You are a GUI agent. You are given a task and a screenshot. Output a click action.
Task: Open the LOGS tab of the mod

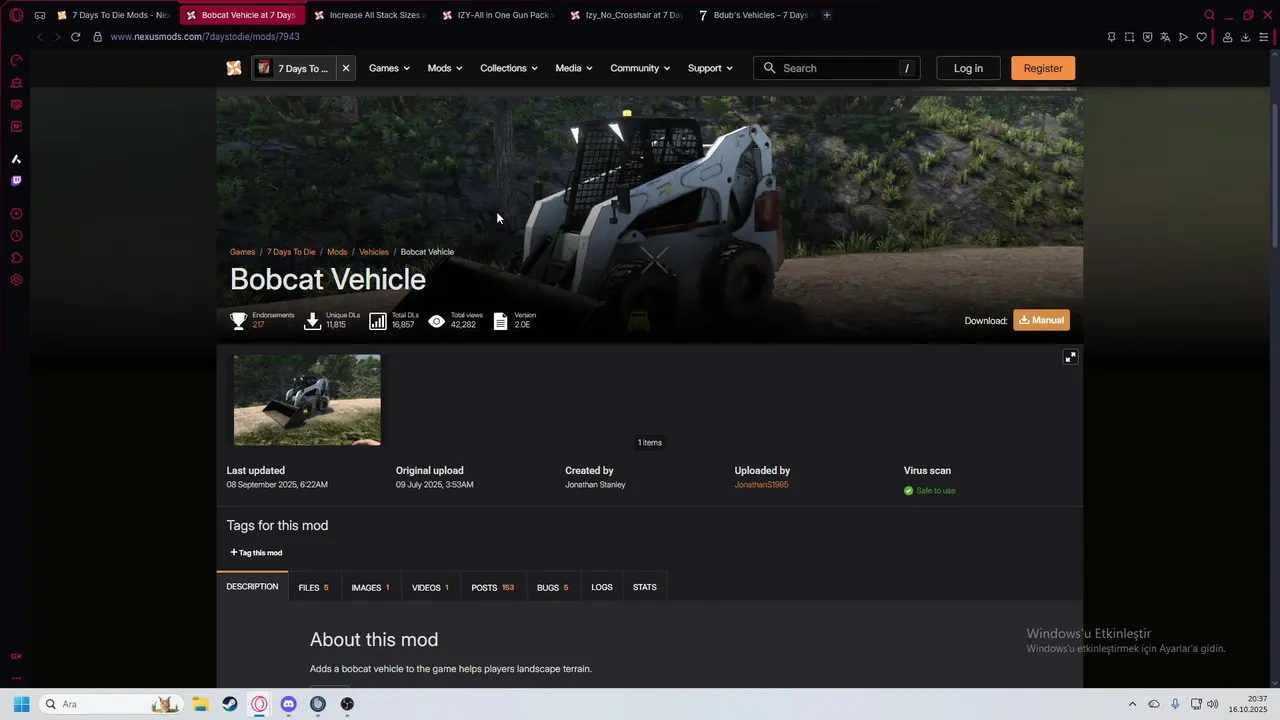point(602,587)
